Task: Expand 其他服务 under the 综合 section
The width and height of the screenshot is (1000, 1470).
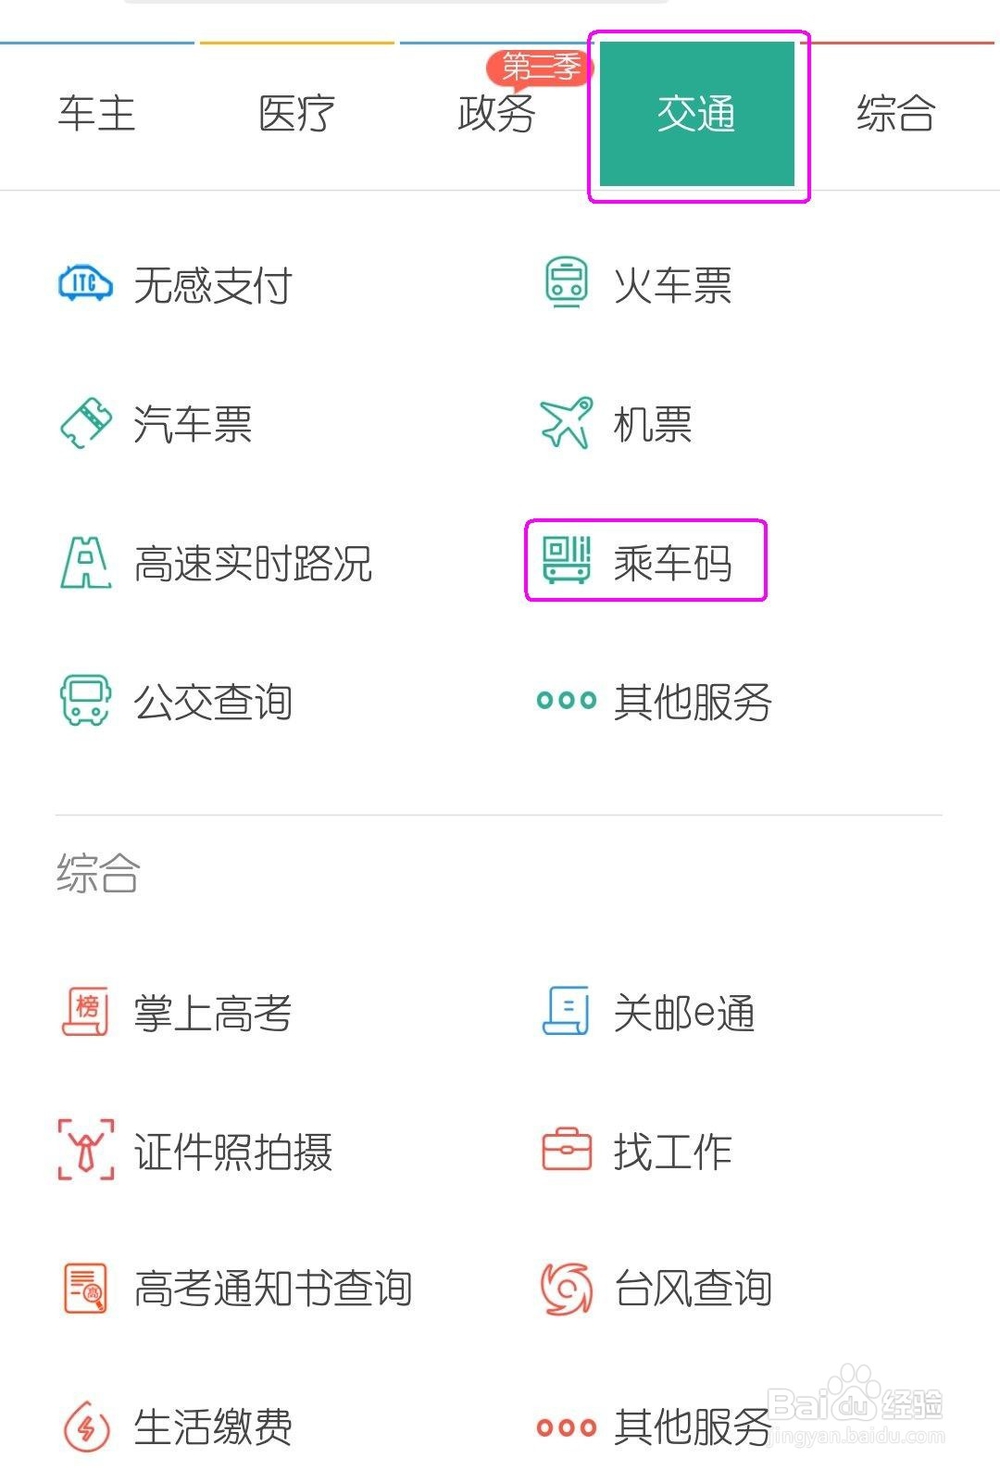Action: [654, 1426]
